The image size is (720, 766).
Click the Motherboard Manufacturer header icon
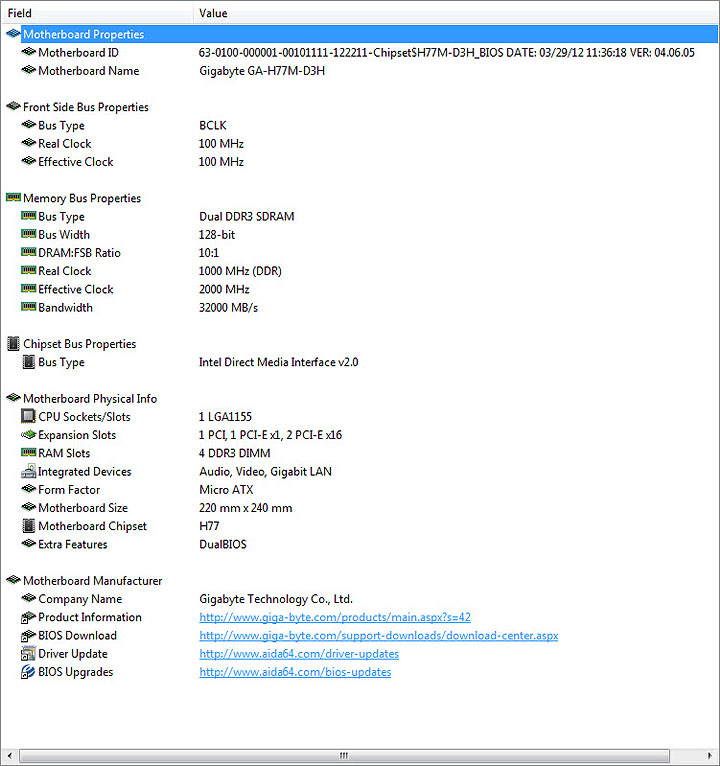(x=13, y=580)
